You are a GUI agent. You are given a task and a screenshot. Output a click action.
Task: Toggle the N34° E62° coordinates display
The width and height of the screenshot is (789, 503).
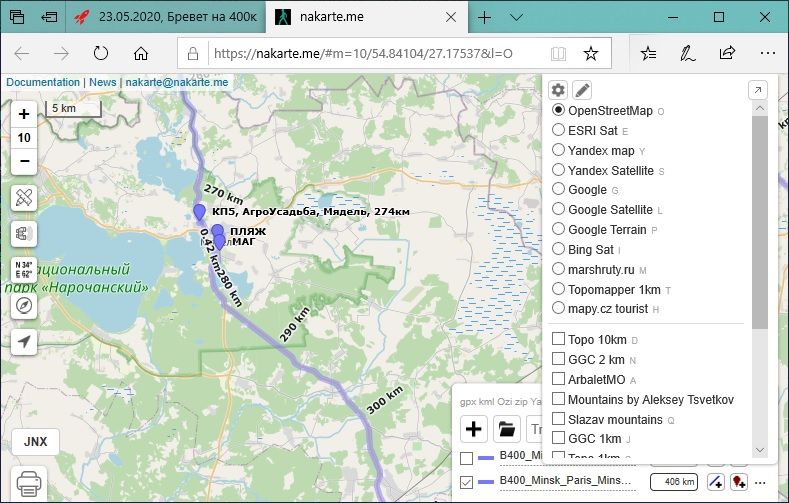point(24,270)
